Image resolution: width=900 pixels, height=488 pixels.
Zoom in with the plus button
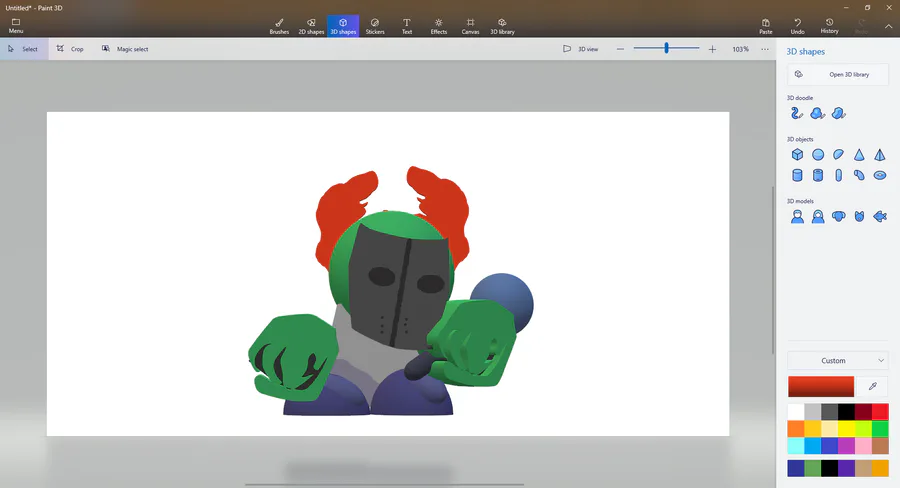(712, 49)
